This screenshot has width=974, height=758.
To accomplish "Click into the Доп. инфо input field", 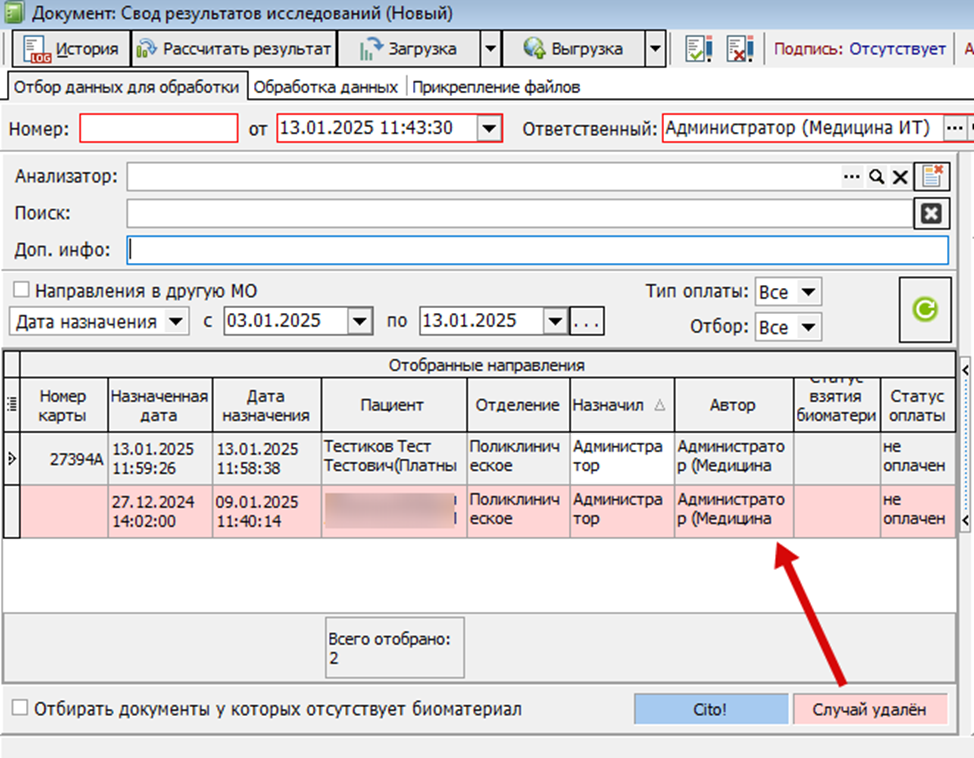I will point(537,249).
